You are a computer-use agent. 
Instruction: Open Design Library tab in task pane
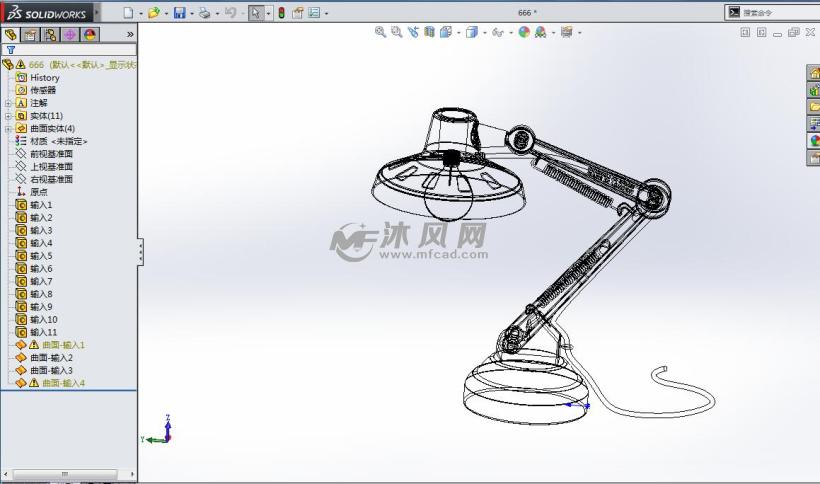click(x=814, y=90)
